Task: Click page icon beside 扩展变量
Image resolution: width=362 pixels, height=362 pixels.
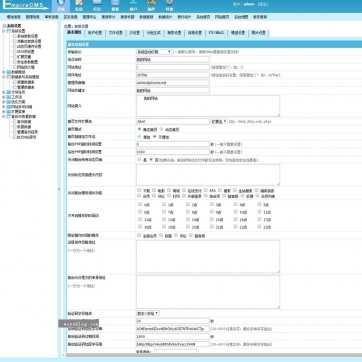Action: [x=15, y=57]
